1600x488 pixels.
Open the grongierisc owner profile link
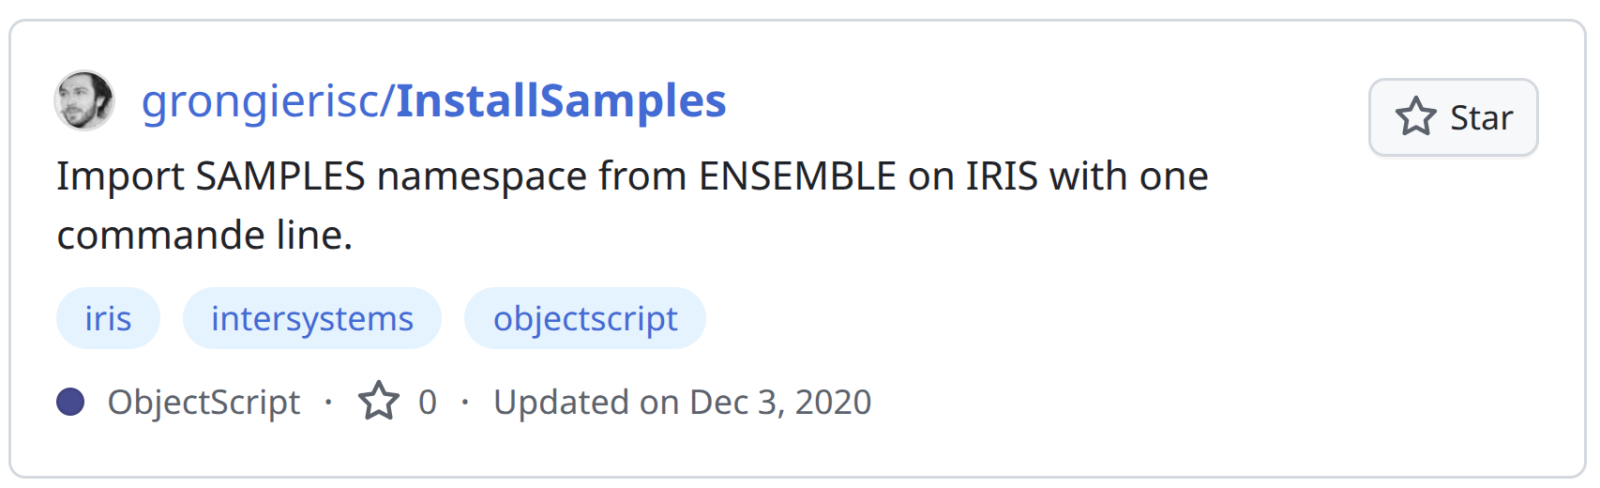pyautogui.click(x=260, y=102)
